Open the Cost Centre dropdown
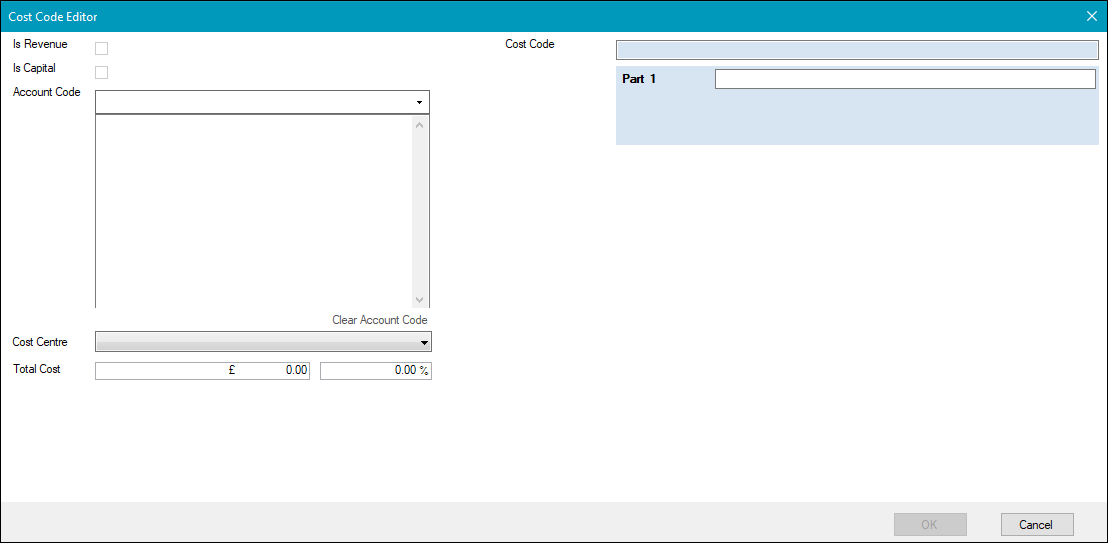The height and width of the screenshot is (543, 1108). pos(424,343)
